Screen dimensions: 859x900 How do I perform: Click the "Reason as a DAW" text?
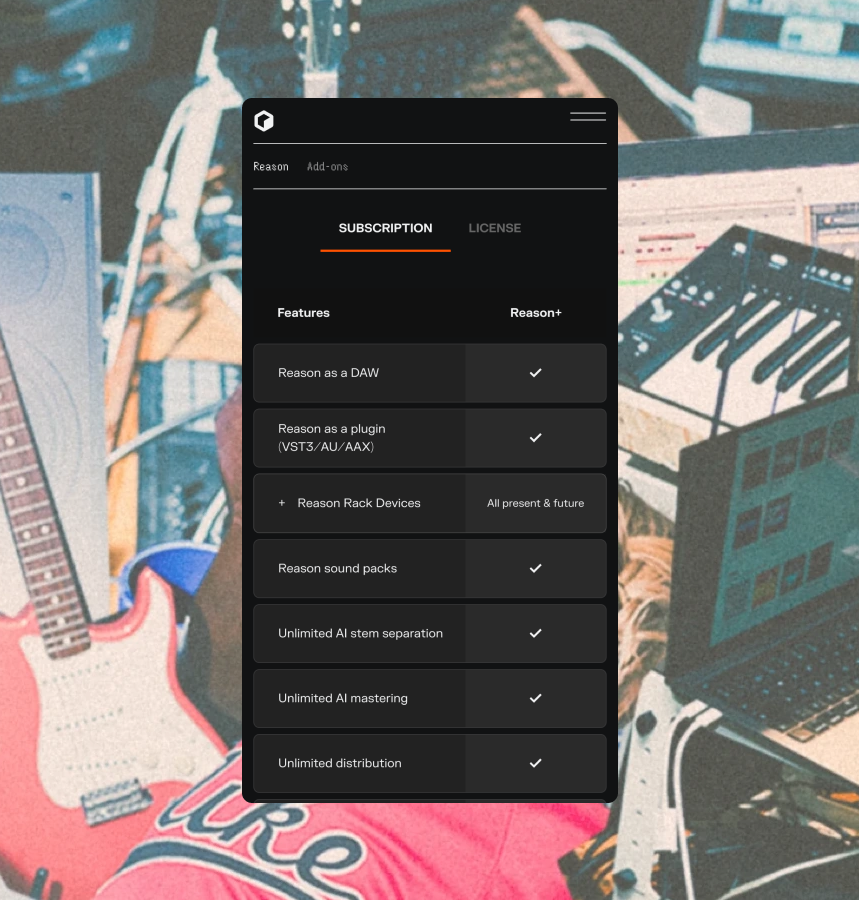(x=328, y=373)
